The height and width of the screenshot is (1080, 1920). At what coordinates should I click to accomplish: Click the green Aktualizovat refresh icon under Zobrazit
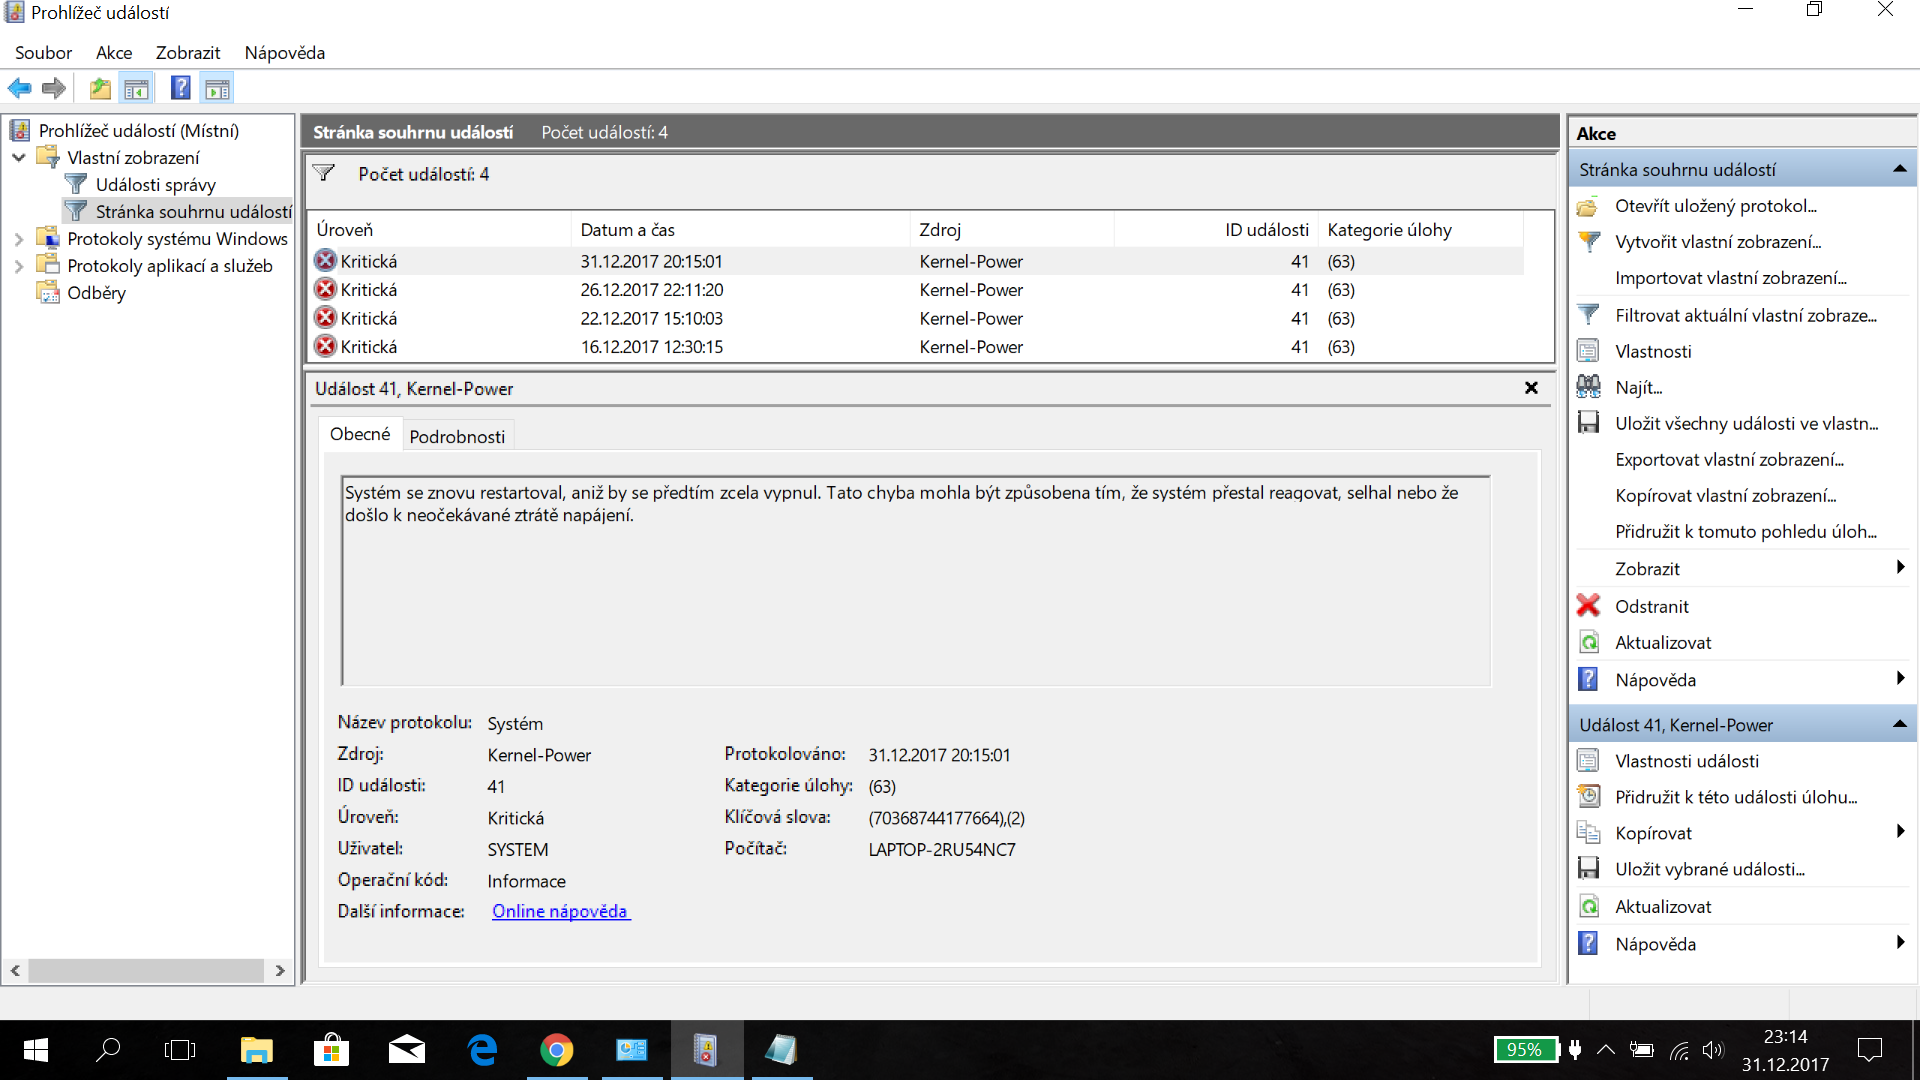pyautogui.click(x=1588, y=642)
